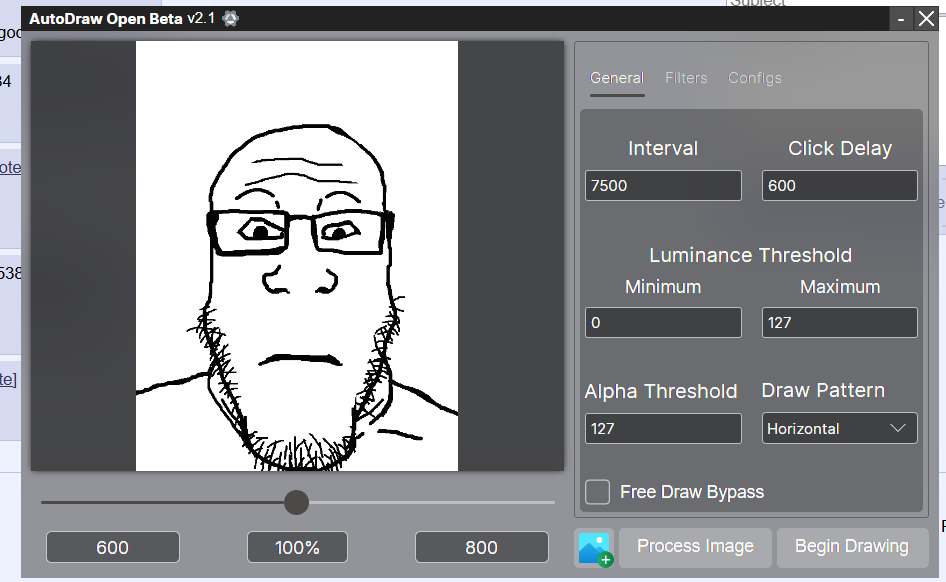946x582 pixels.
Task: Close the AutoDraw window
Action: 924,19
